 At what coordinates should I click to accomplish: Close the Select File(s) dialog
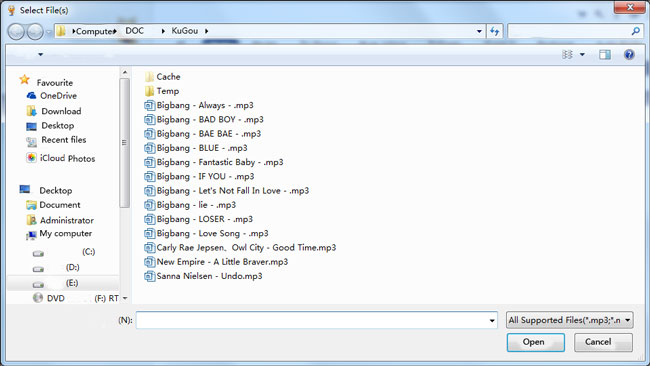click(629, 7)
